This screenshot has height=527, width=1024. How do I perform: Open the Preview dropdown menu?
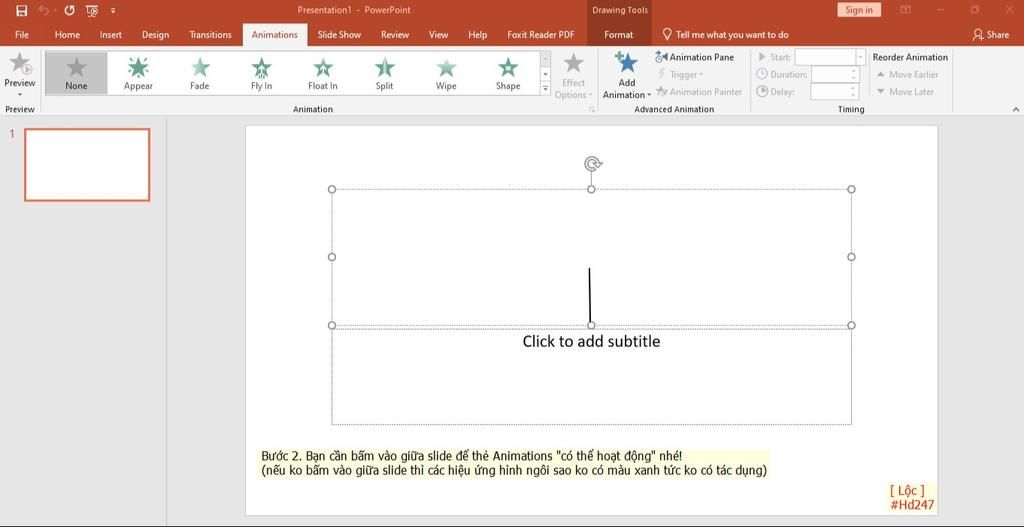coord(19,94)
